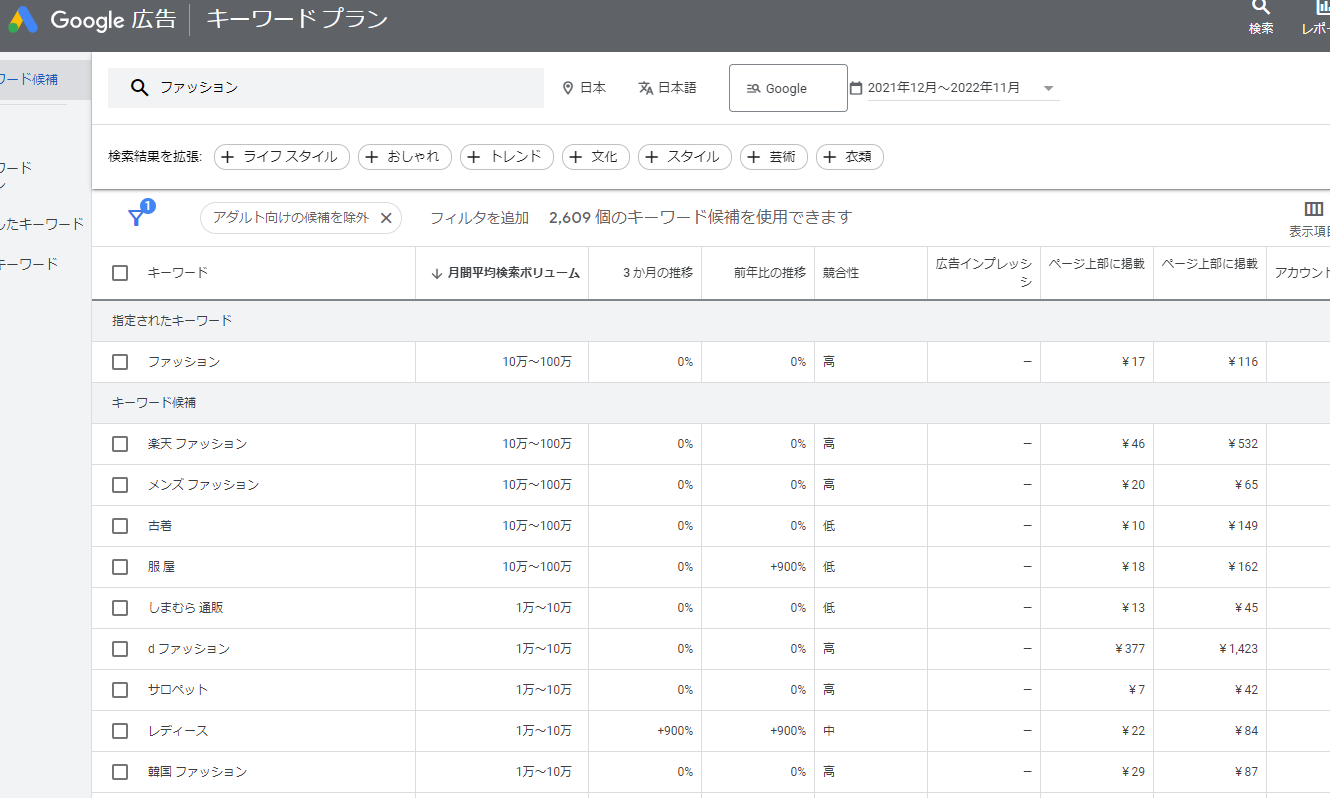1330x798 pixels.
Task: Check the メンズ ファッション row
Action: pos(120,485)
